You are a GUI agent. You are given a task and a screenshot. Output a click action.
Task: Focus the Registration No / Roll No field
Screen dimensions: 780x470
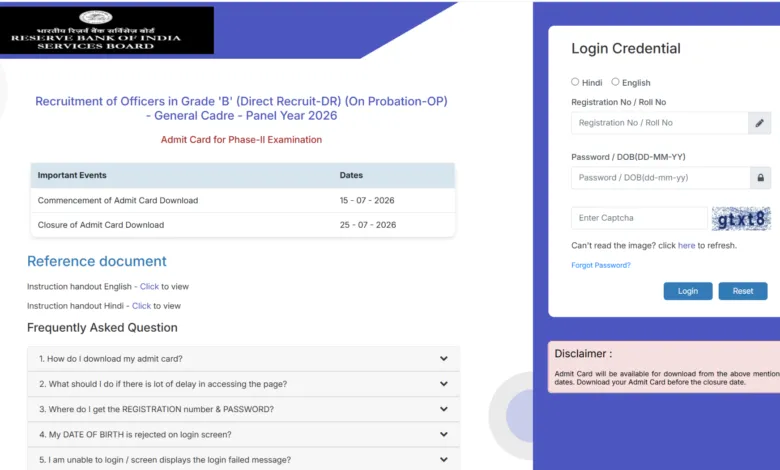click(660, 123)
